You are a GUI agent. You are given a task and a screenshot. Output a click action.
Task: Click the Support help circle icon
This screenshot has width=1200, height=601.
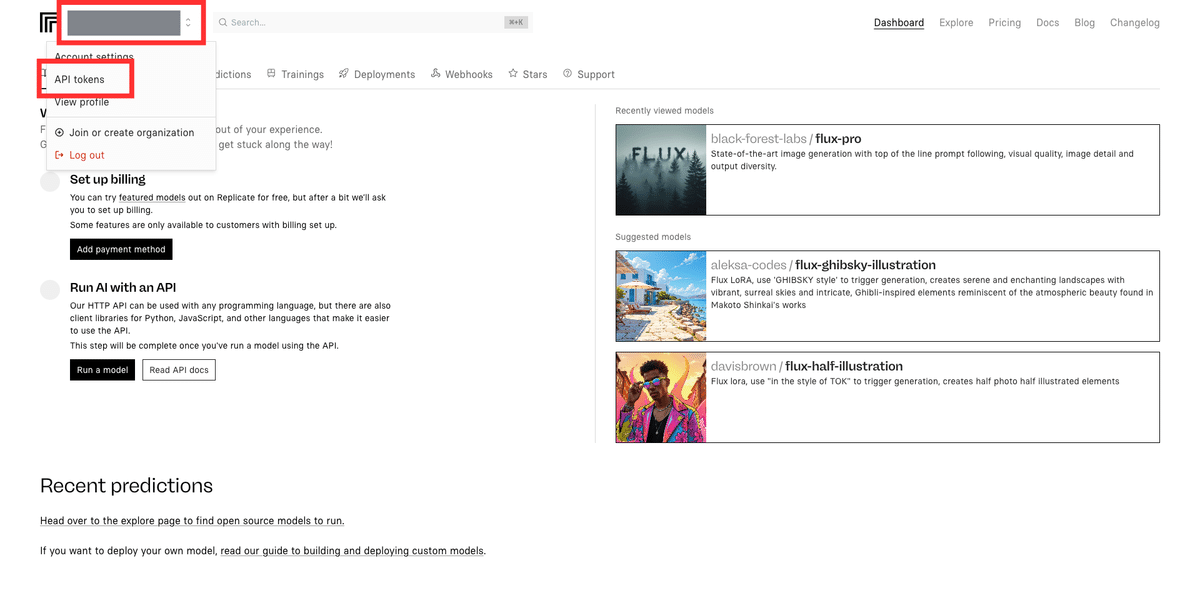point(568,74)
